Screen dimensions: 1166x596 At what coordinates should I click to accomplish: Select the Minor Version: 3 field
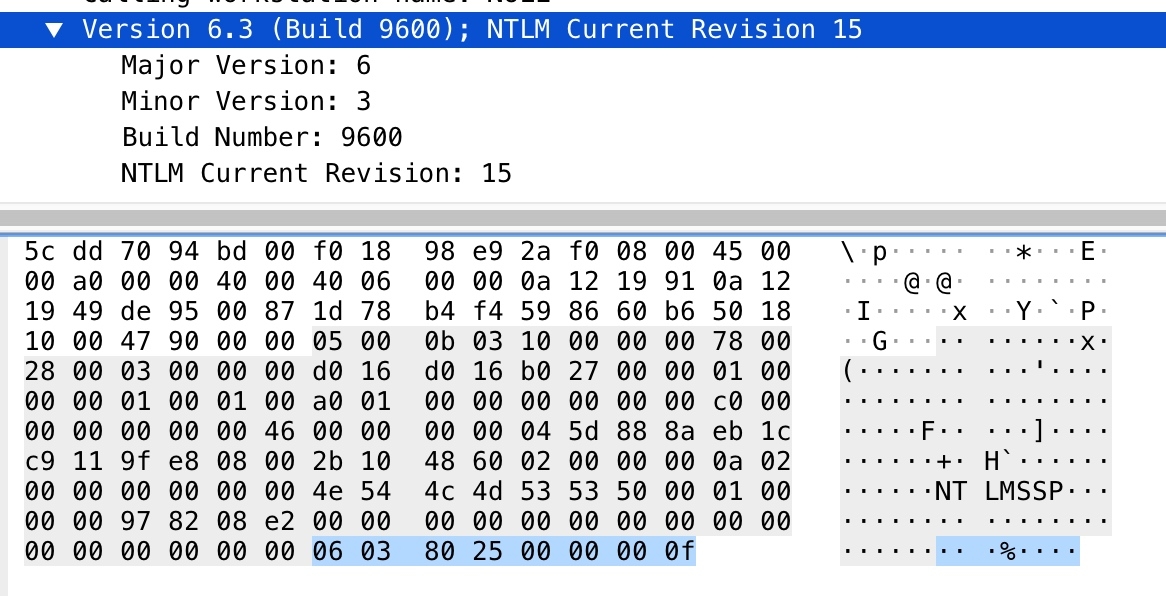click(x=245, y=102)
